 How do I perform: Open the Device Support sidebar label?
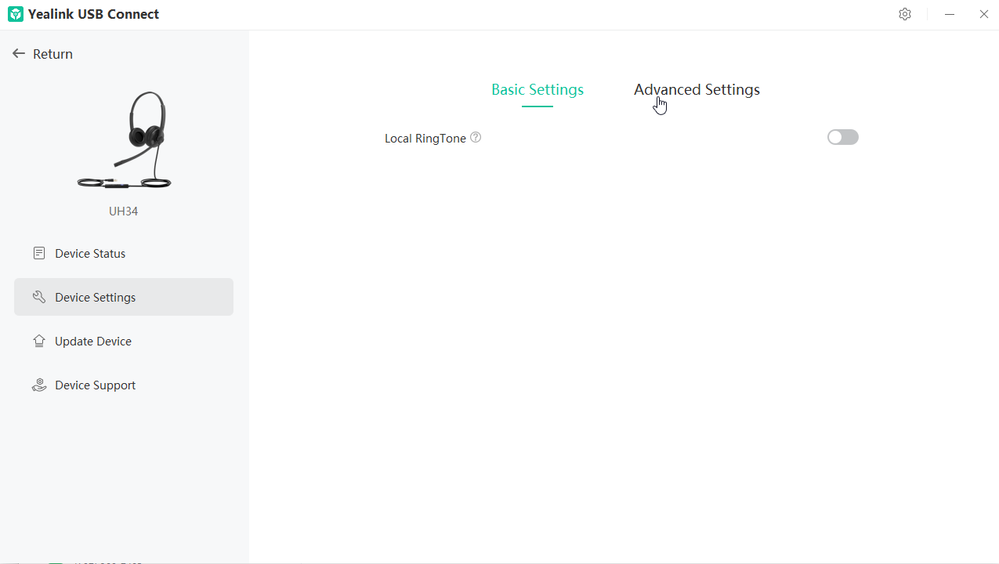point(95,385)
